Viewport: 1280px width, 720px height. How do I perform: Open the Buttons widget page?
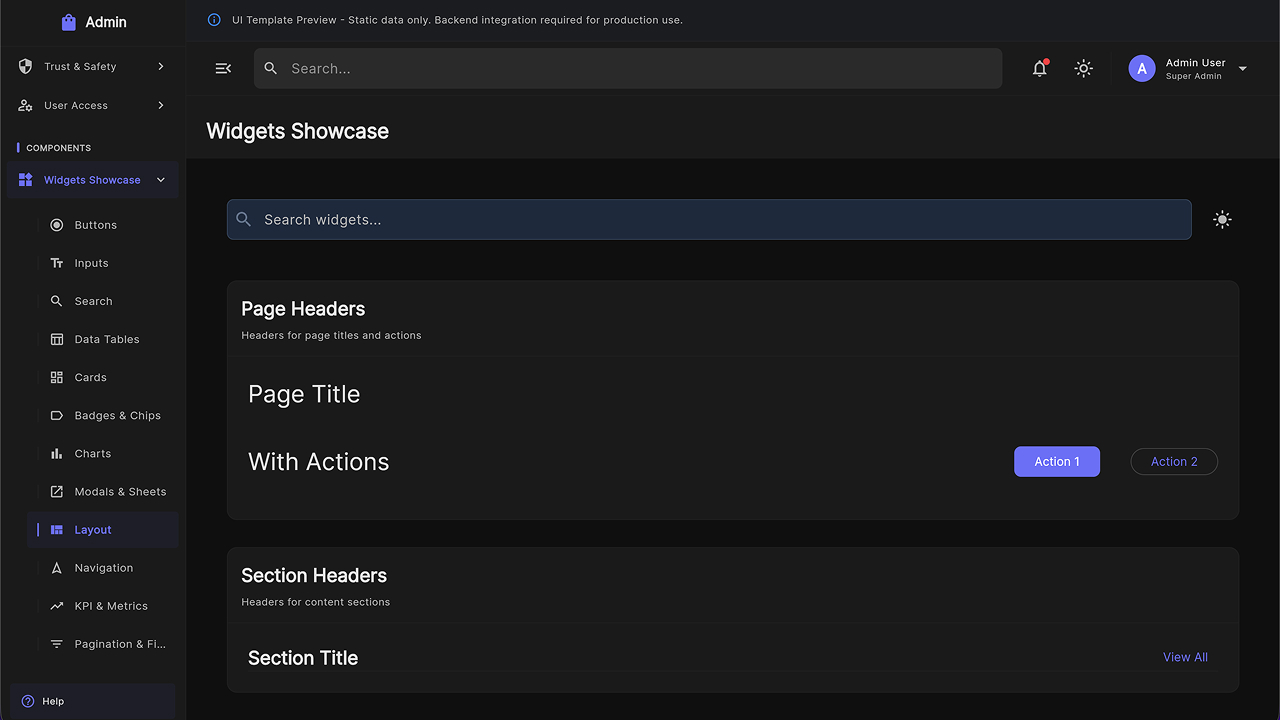[x=103, y=225]
